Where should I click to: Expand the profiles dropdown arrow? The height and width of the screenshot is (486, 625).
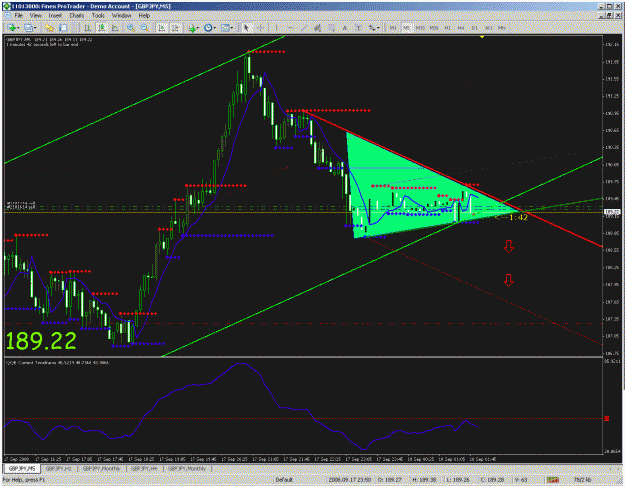(35, 28)
